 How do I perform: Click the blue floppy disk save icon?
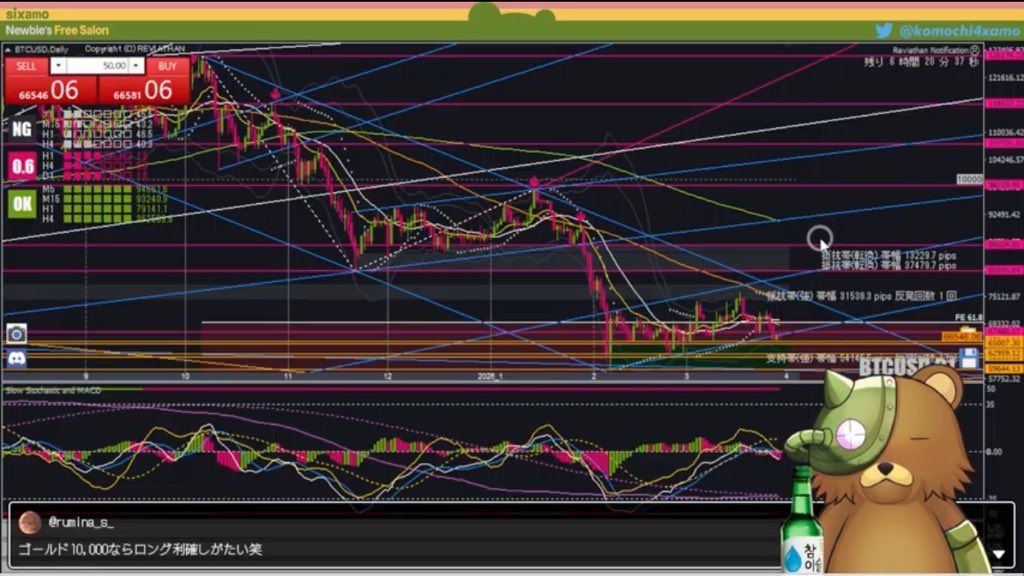point(969,358)
